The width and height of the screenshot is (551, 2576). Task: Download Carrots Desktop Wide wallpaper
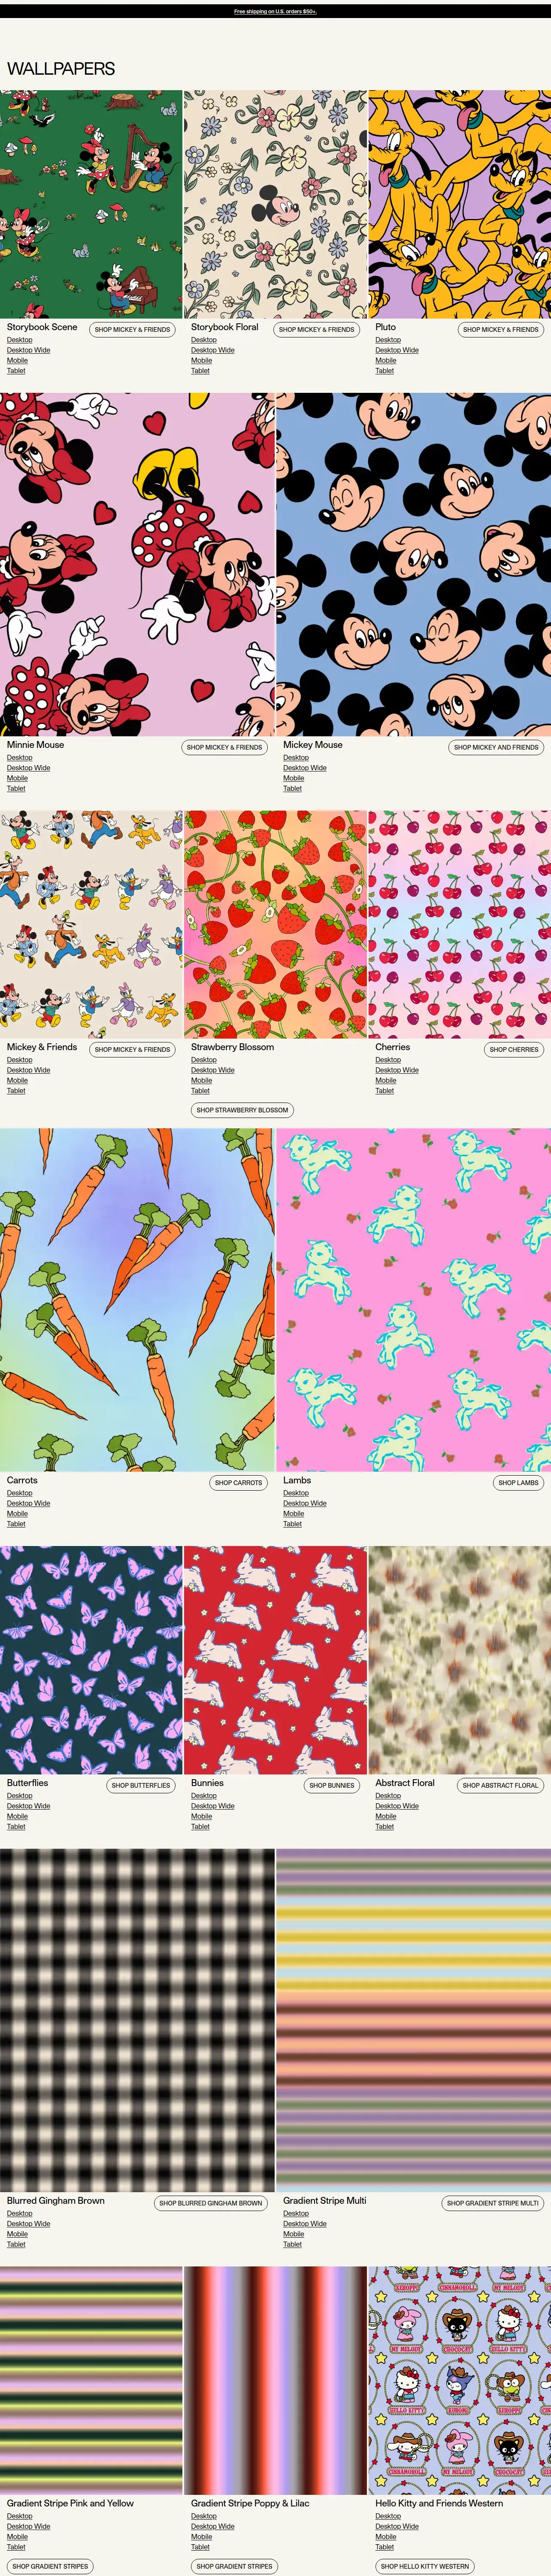tap(28, 1503)
